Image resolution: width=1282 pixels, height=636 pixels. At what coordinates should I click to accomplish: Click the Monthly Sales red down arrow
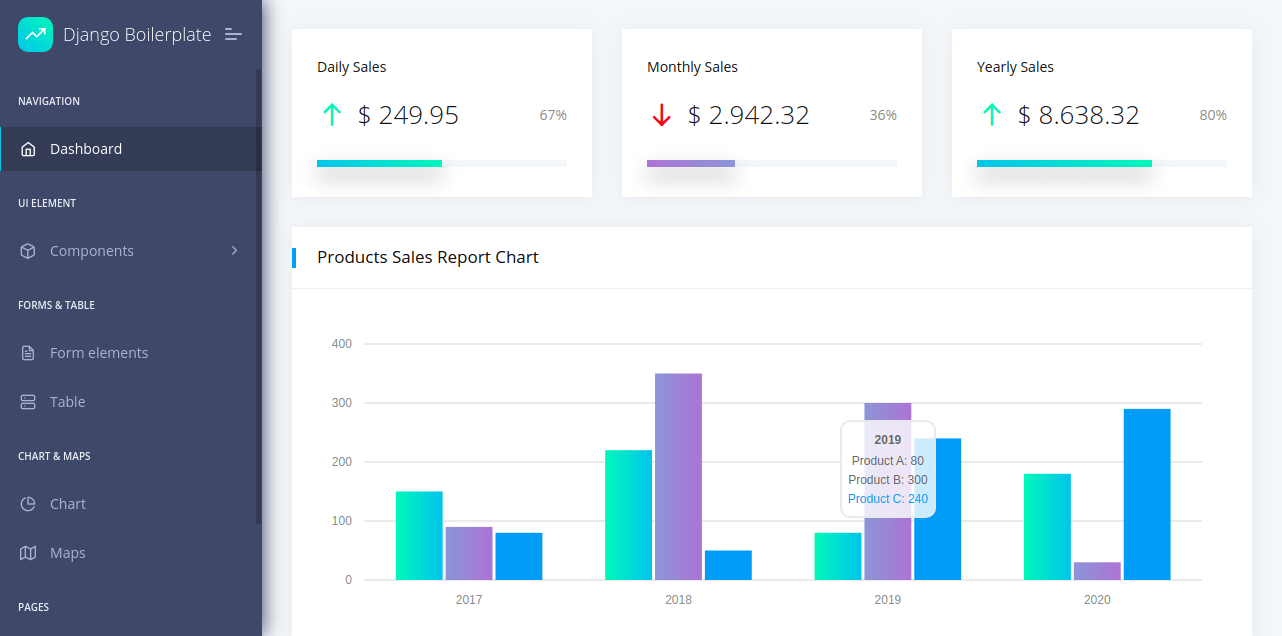click(x=661, y=115)
